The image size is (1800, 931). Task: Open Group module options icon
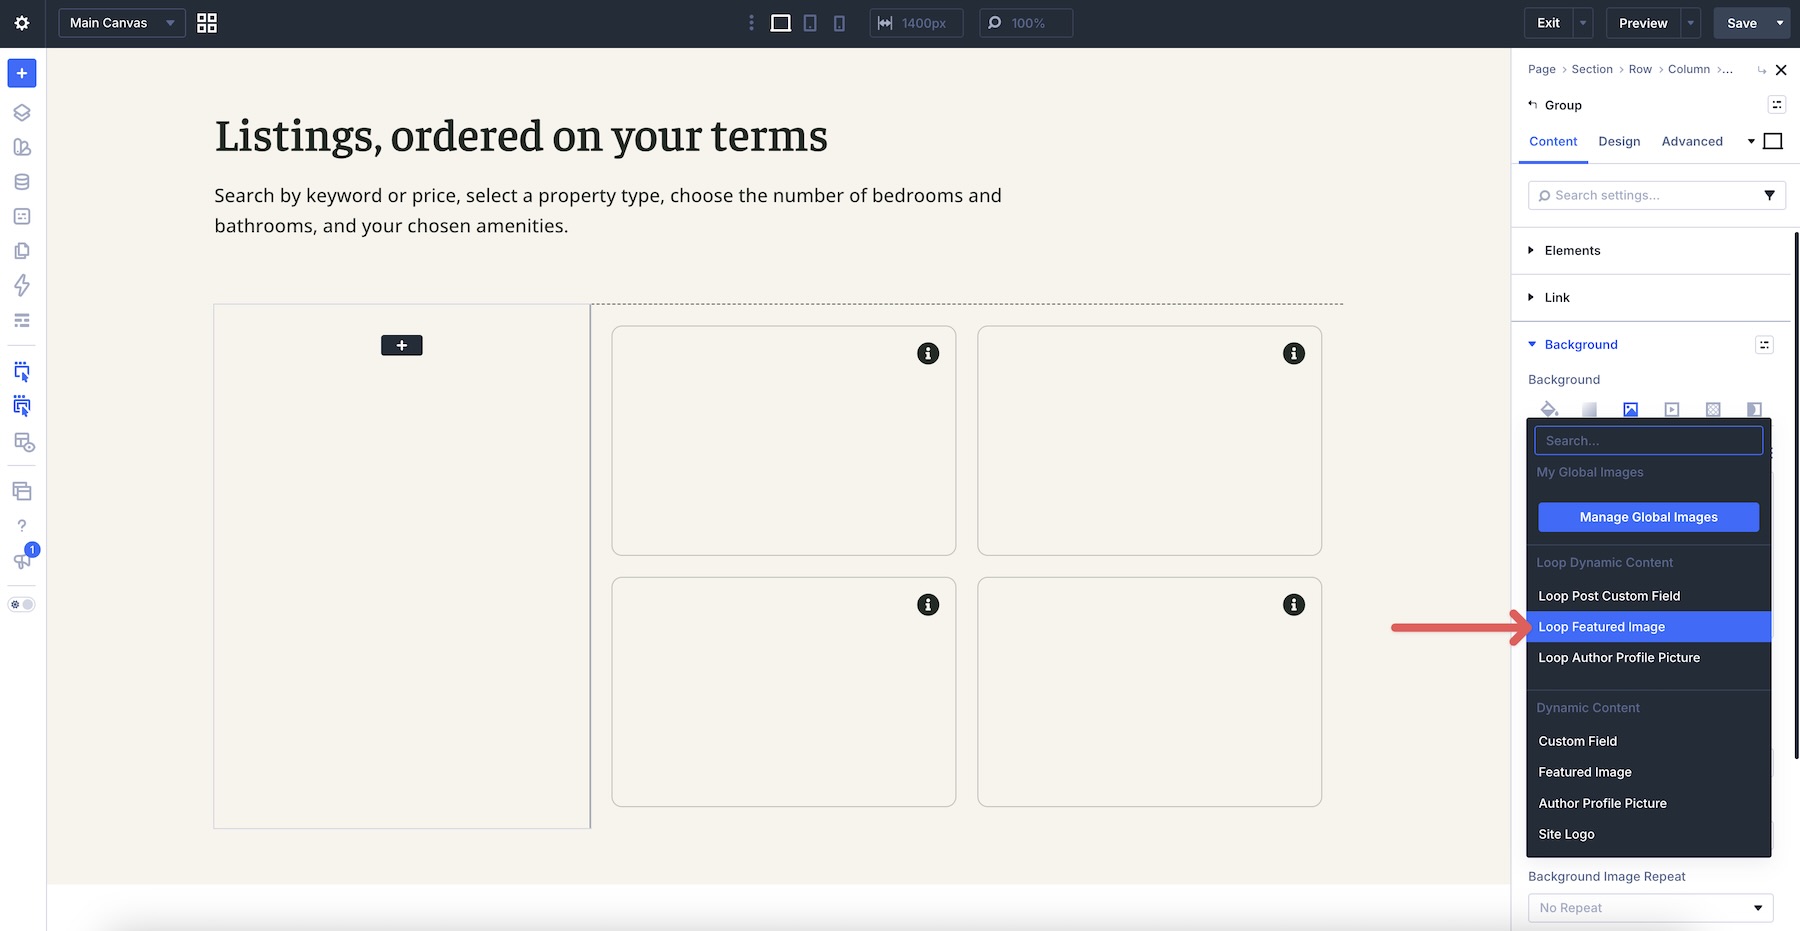click(x=1777, y=104)
